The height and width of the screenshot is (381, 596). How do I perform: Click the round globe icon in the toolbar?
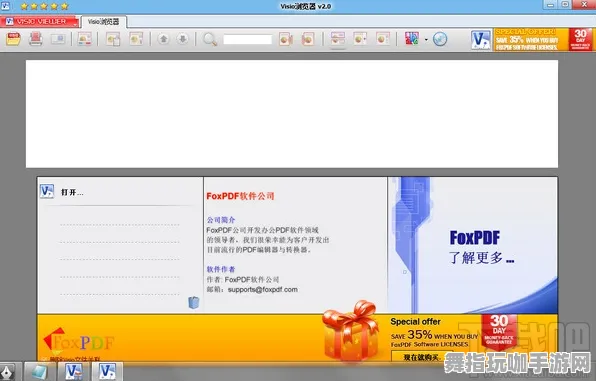pos(440,39)
